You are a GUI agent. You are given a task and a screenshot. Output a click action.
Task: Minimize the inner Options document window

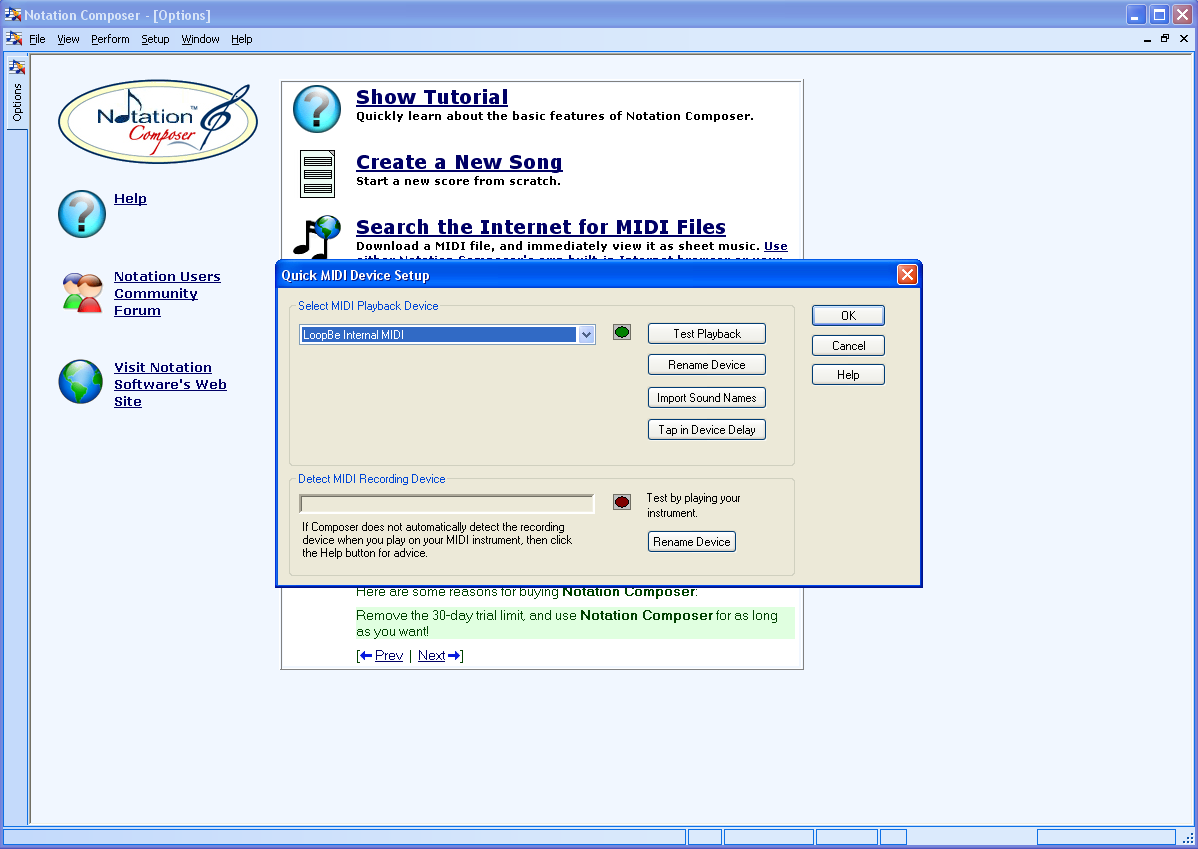(1147, 39)
